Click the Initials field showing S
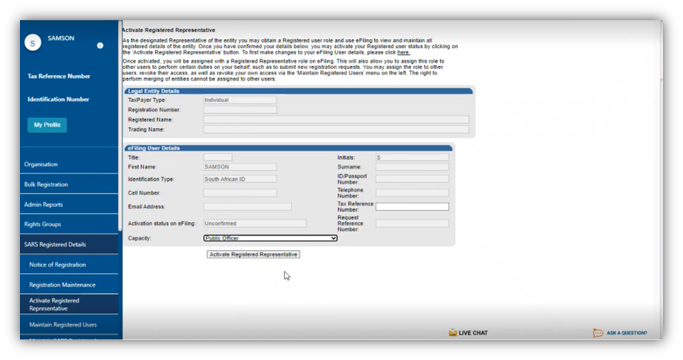 [x=412, y=157]
